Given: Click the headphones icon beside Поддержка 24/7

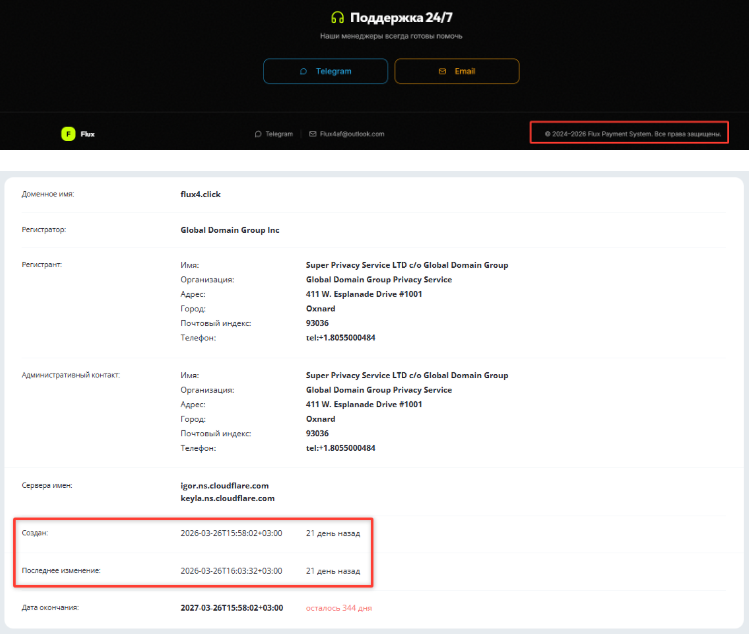Looking at the screenshot, I should pos(337,17).
